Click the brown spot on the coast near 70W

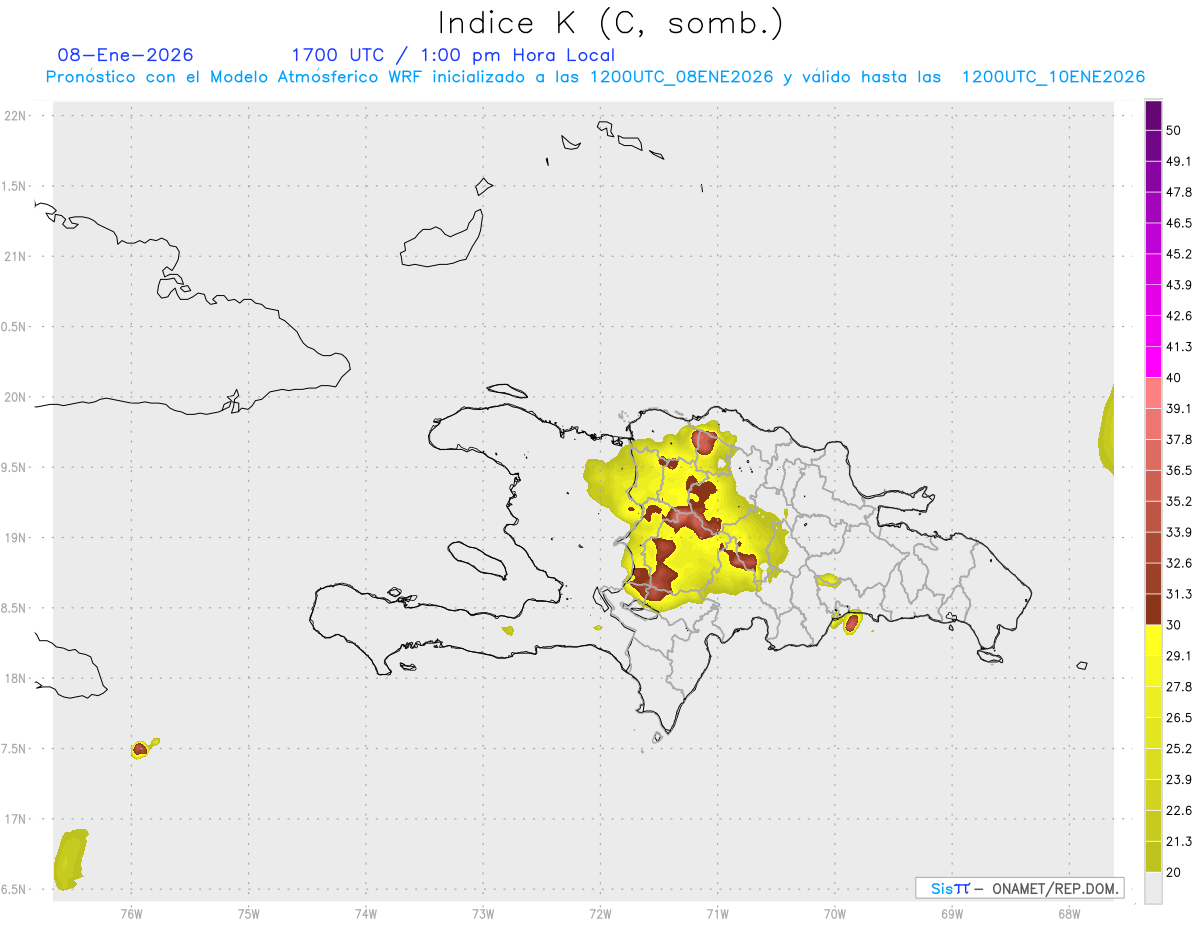852,623
